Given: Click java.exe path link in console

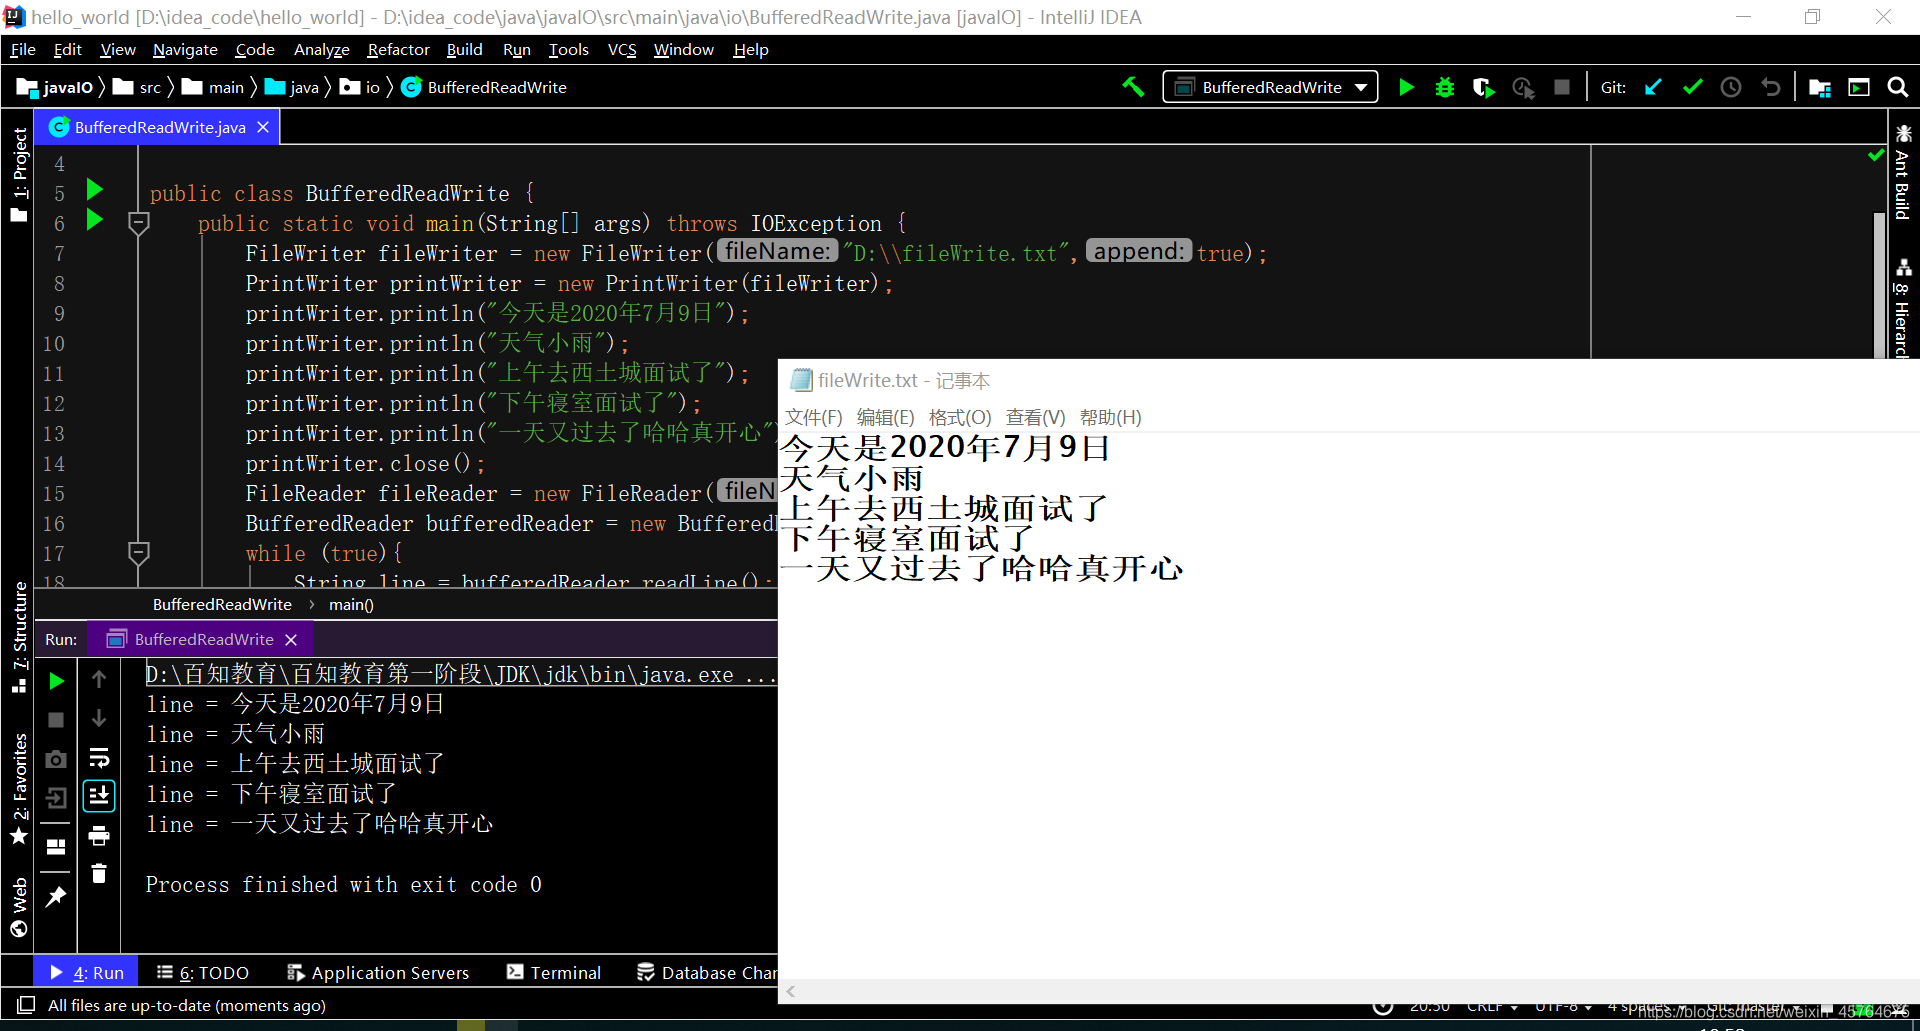Looking at the screenshot, I should [460, 674].
